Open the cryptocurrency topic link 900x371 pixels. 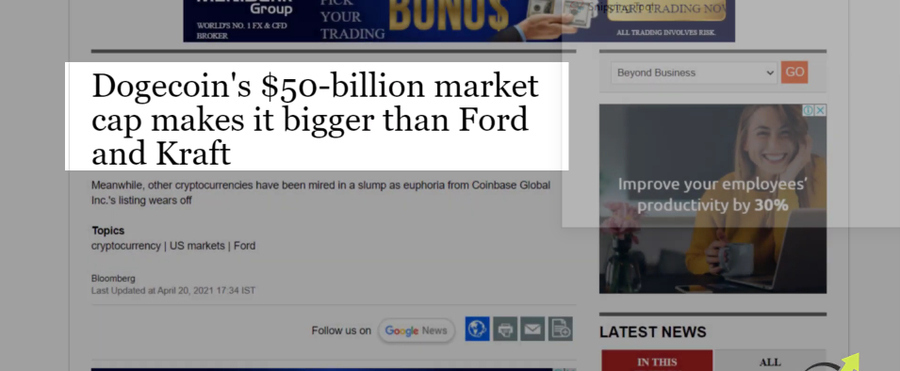[126, 246]
